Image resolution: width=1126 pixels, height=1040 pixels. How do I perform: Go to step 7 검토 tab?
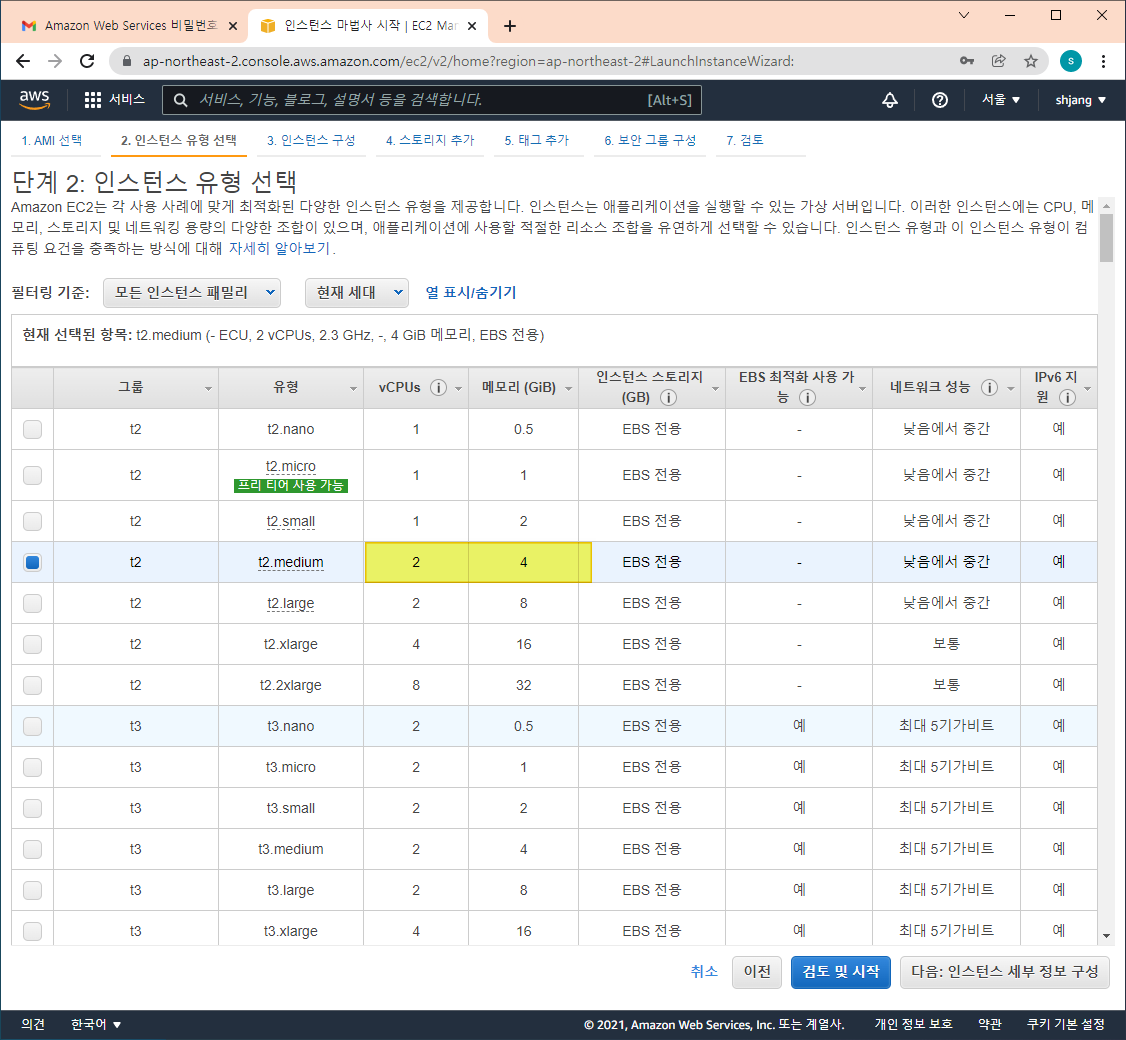pos(745,140)
